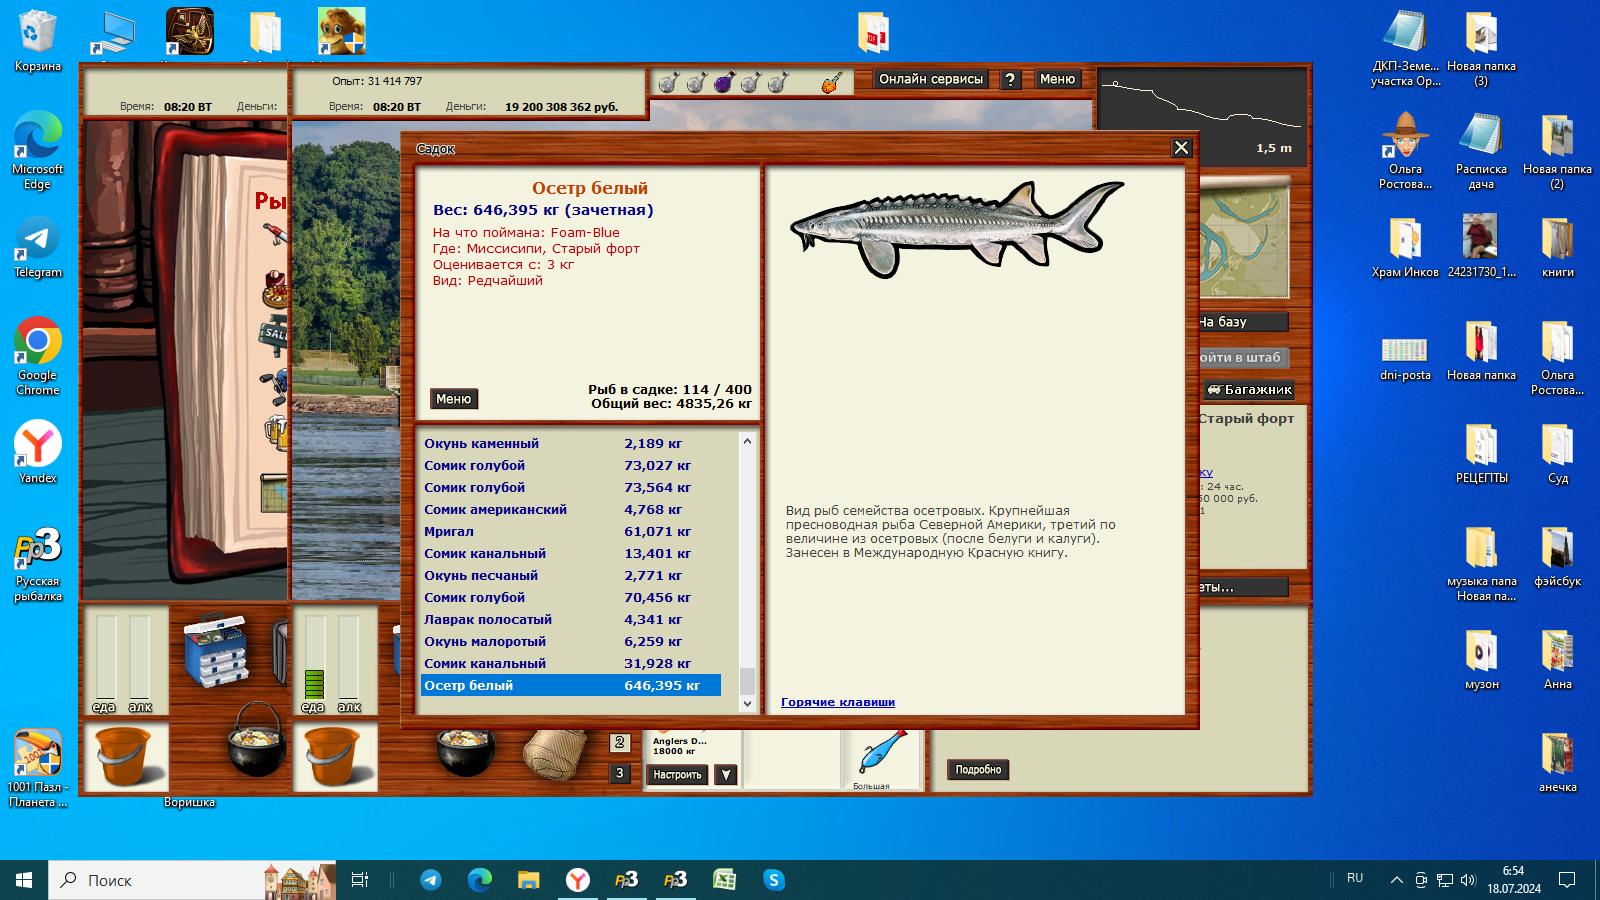Image resolution: width=1600 pixels, height=900 pixels.
Task: Open the РЕЦЕПТЫ folder
Action: tap(1481, 454)
